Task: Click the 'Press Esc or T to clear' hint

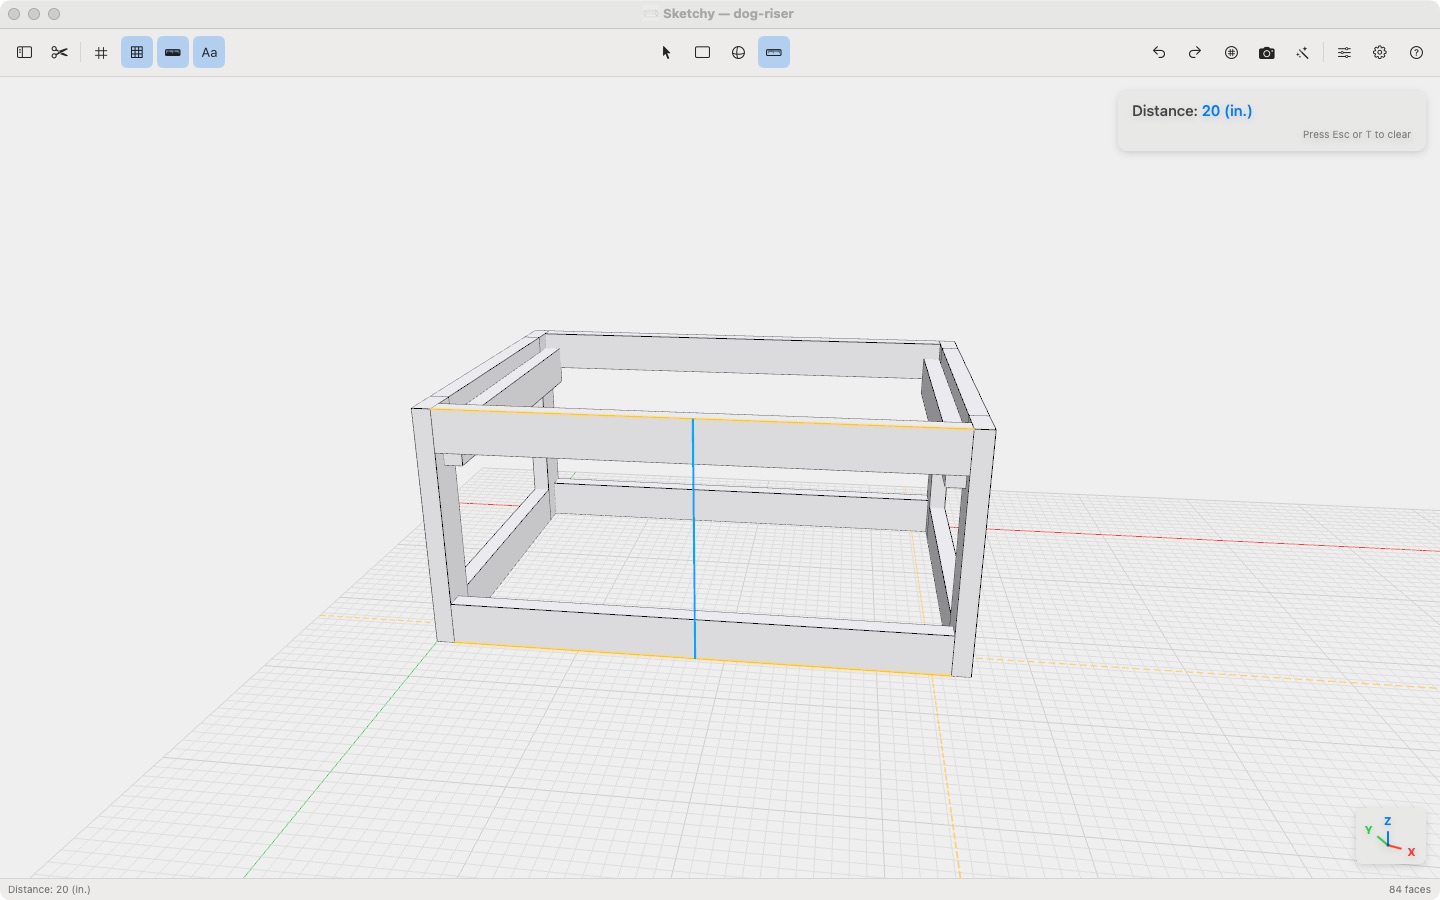Action: pyautogui.click(x=1357, y=134)
